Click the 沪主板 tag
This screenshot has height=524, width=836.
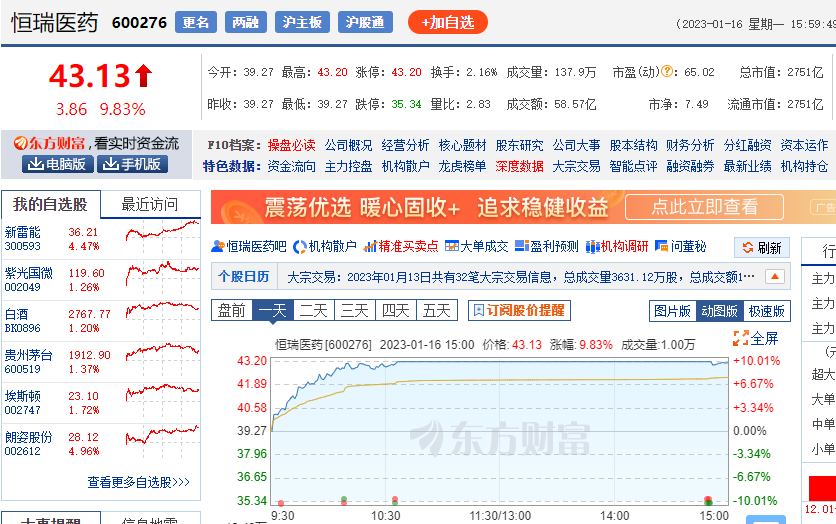tap(302, 22)
